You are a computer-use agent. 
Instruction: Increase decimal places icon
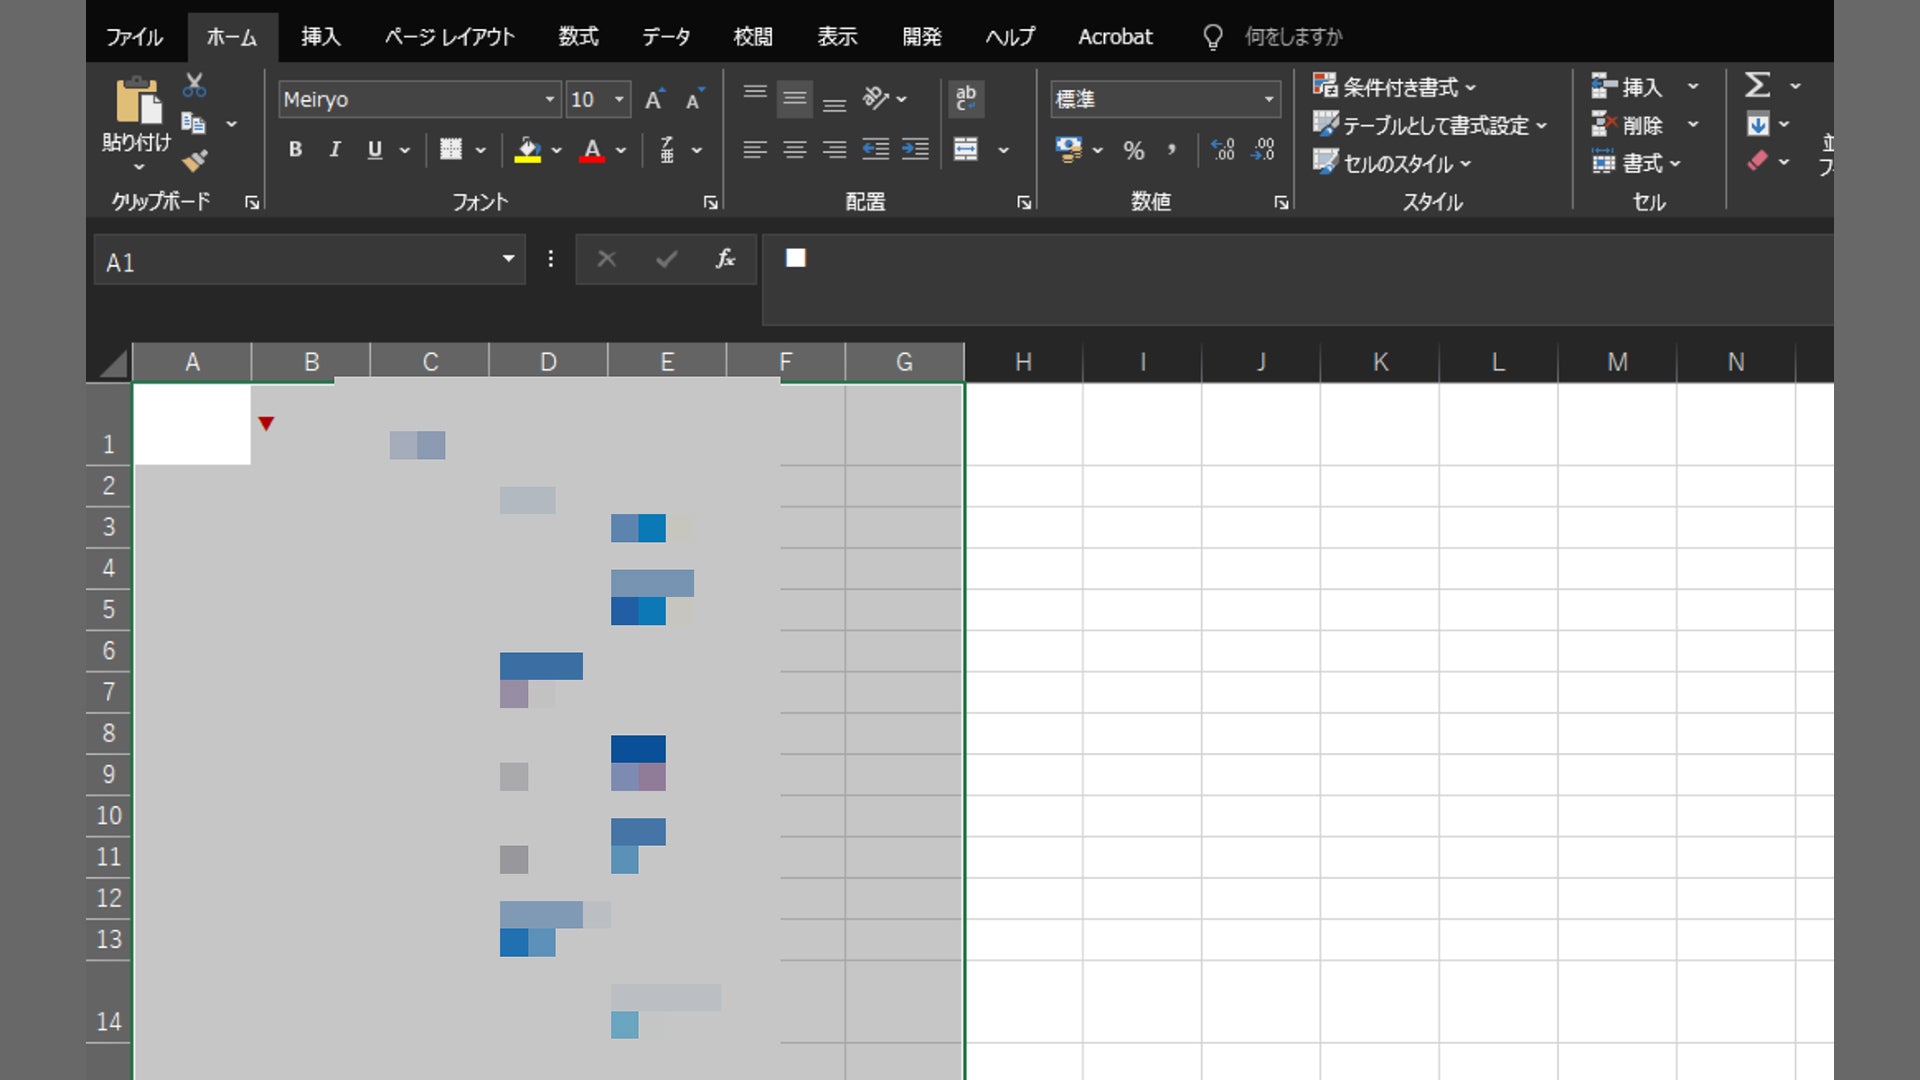(x=1222, y=150)
